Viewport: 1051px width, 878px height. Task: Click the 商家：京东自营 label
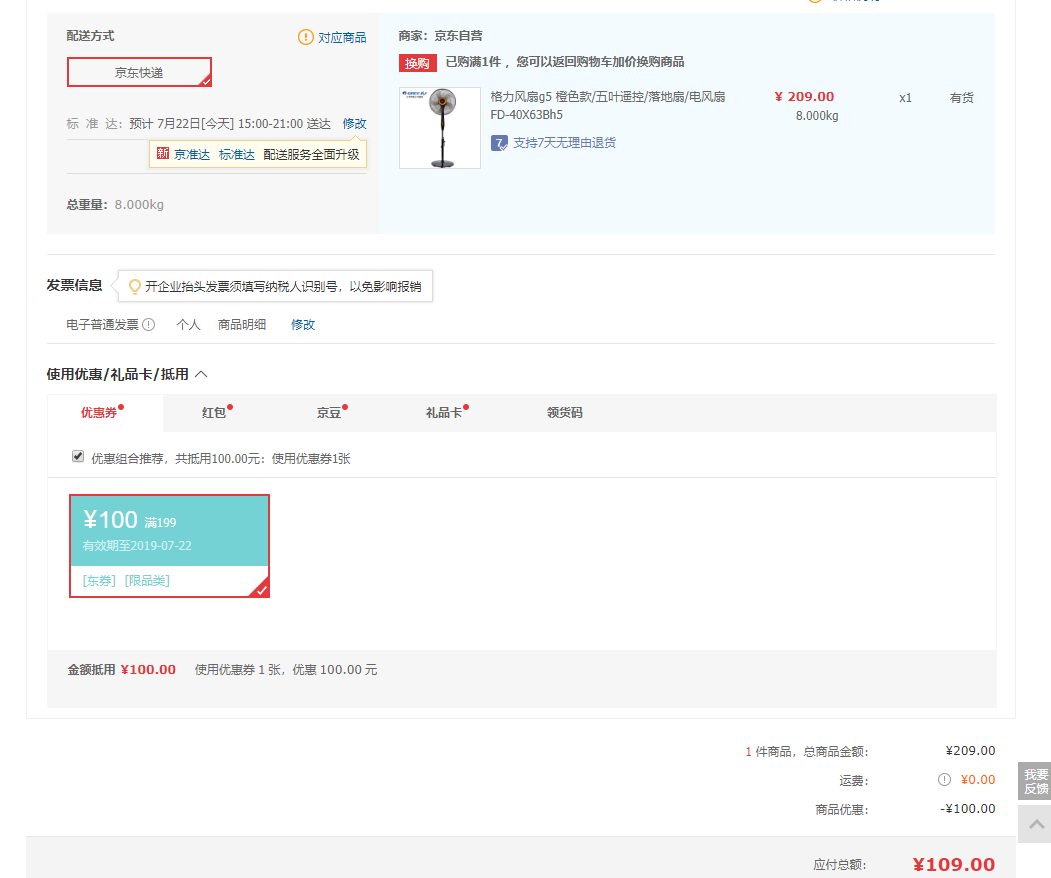(440, 36)
